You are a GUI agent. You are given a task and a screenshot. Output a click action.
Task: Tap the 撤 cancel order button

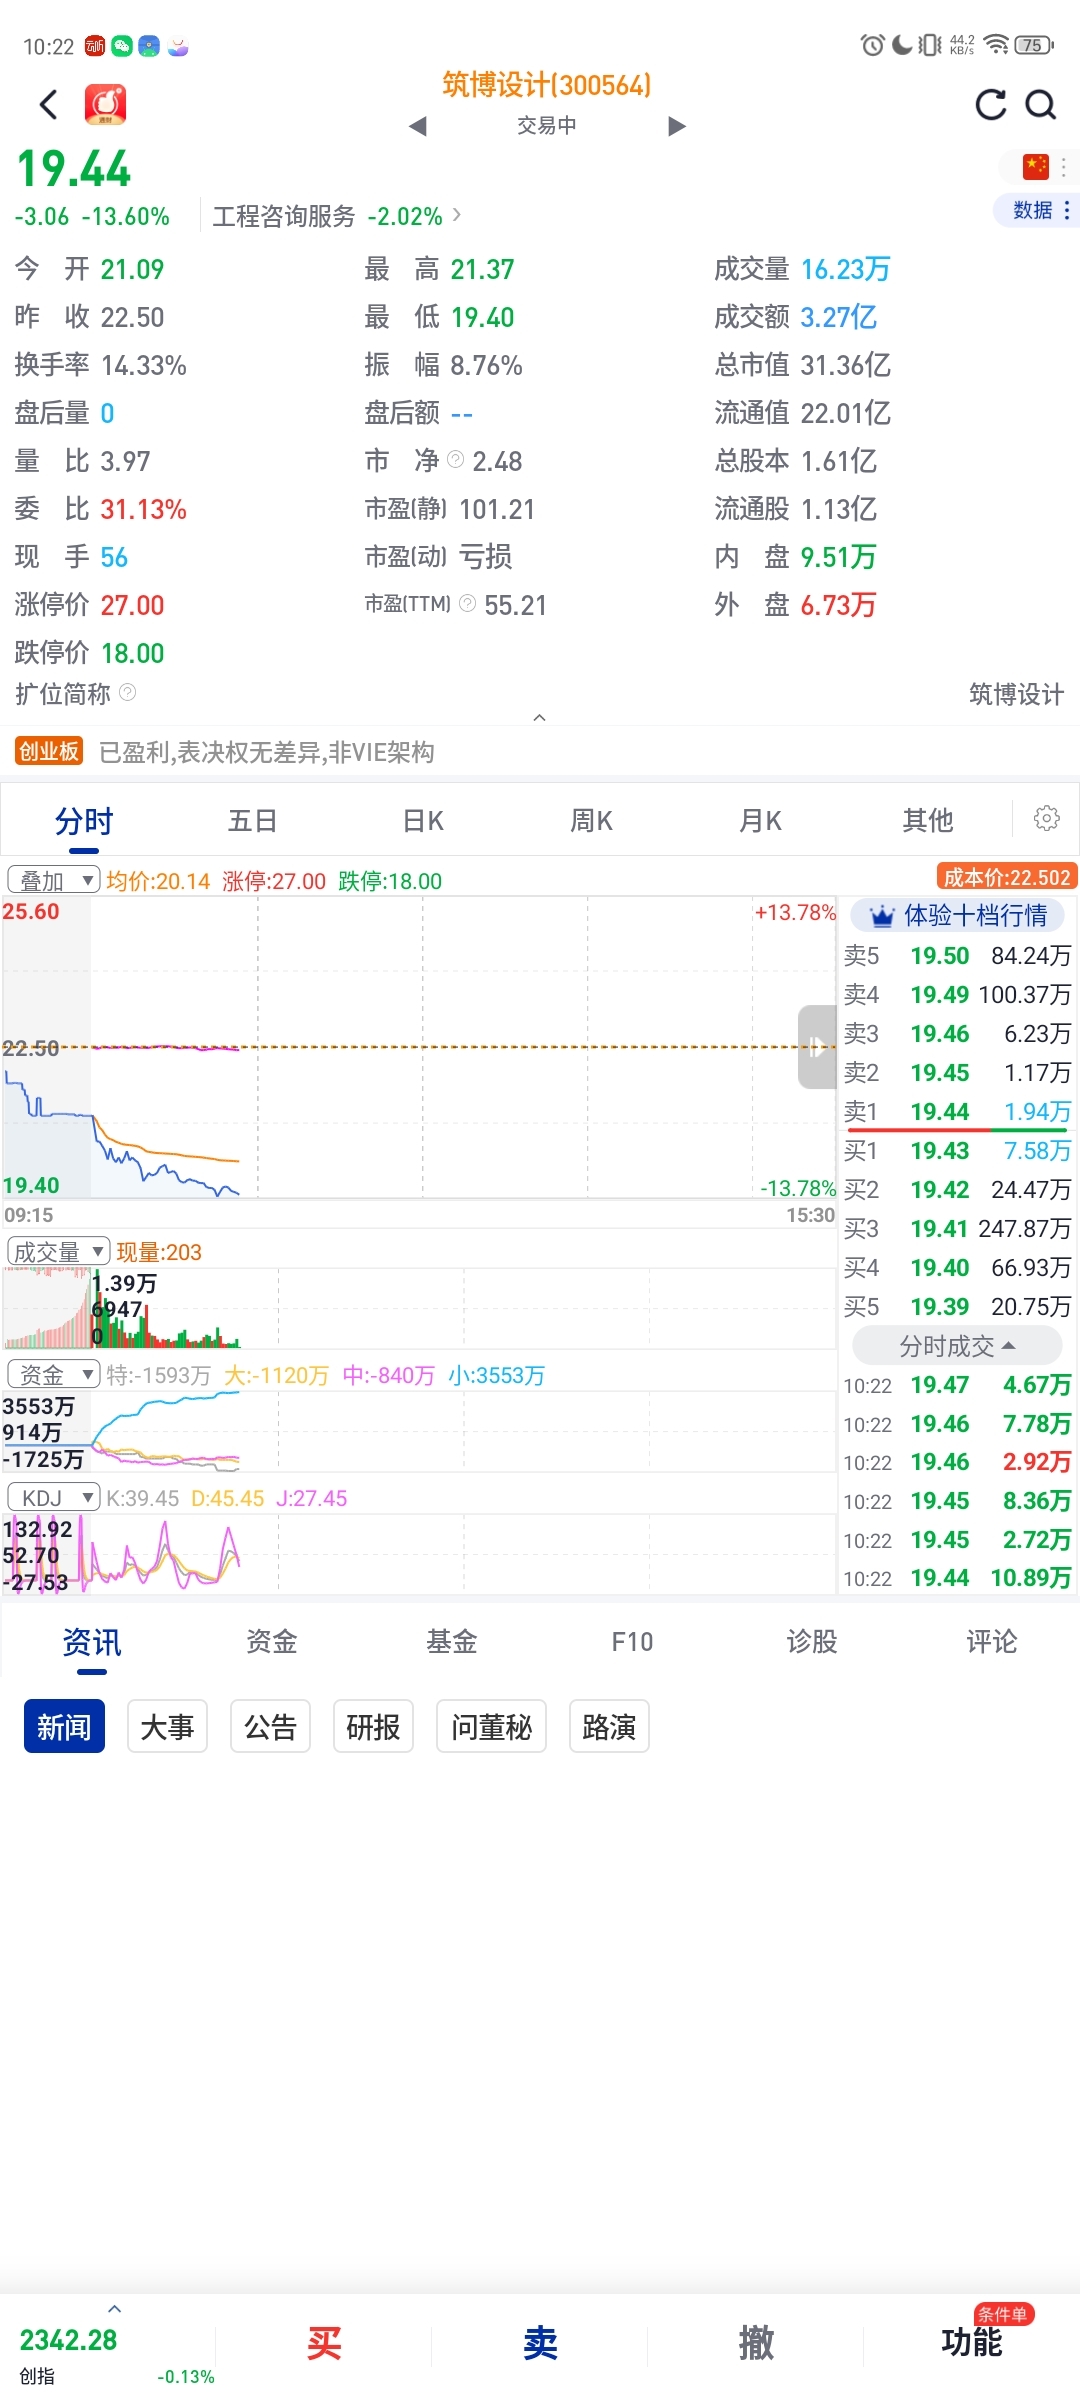click(x=756, y=2343)
